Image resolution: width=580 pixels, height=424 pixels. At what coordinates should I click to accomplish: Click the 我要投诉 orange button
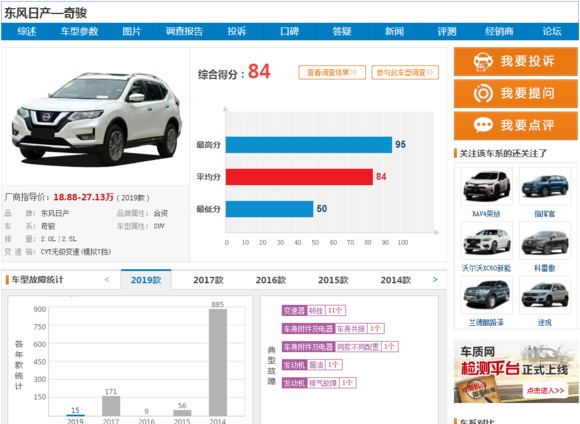pos(516,61)
